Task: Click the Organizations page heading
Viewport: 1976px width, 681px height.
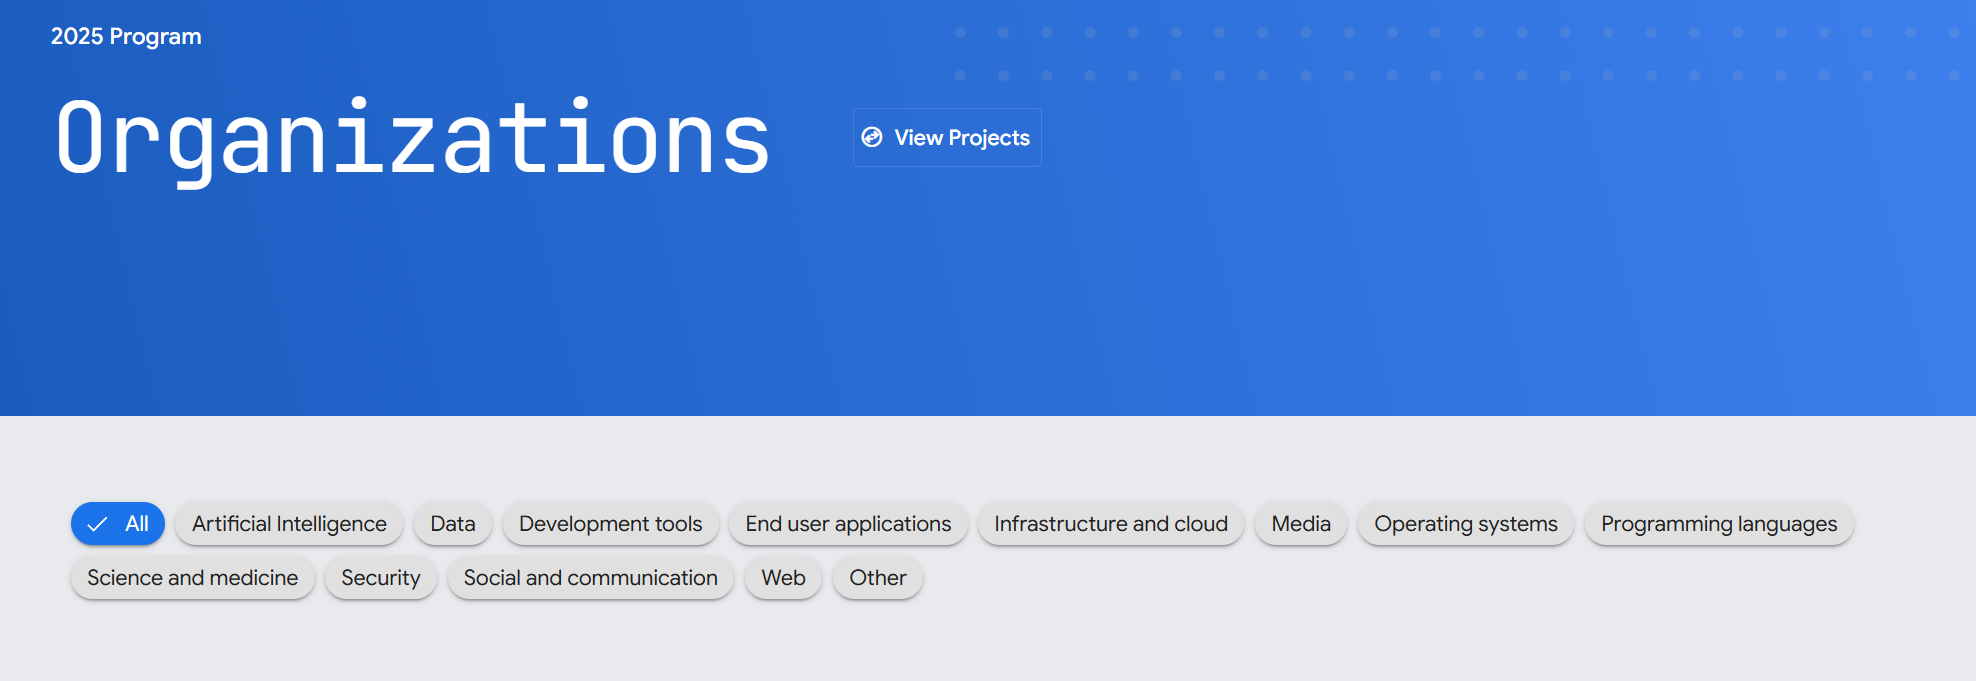Action: 412,138
